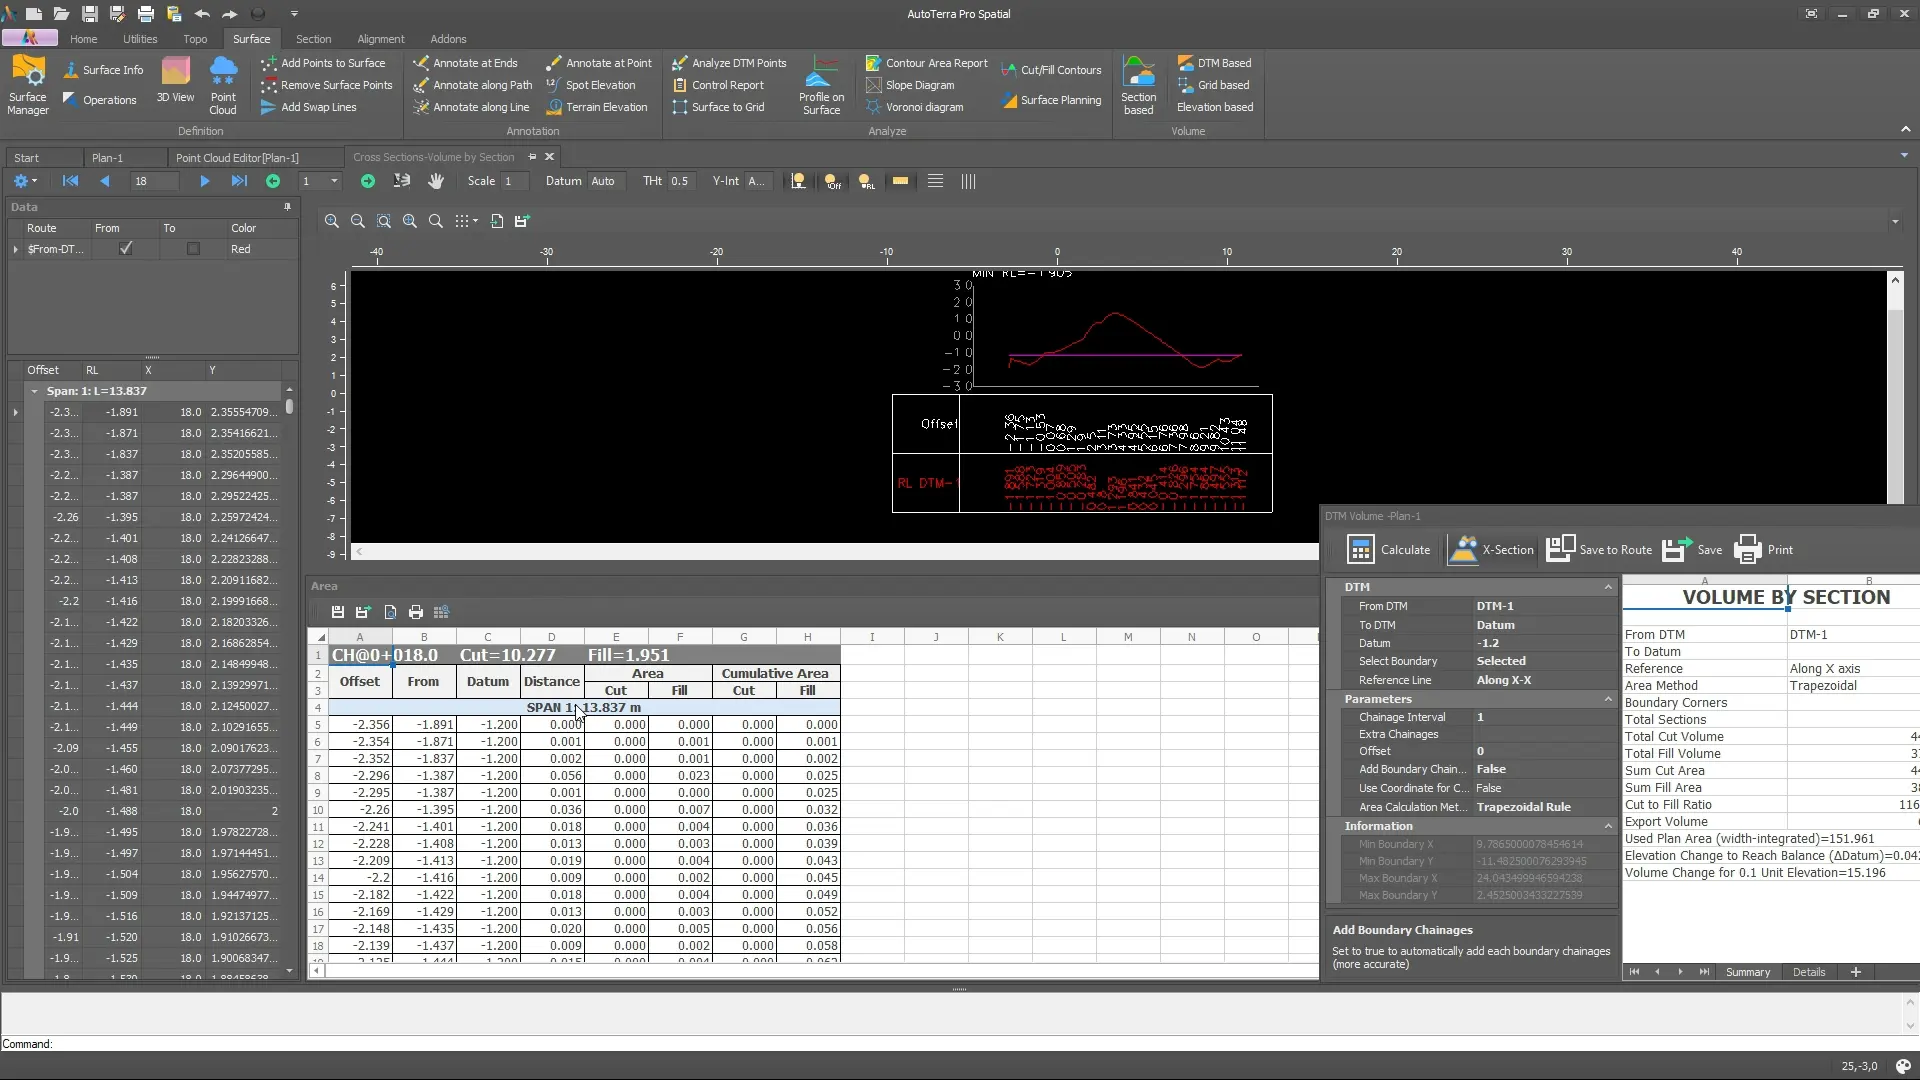The image size is (1920, 1080).
Task: Toggle the To checkbox for $From-DT route
Action: [193, 249]
